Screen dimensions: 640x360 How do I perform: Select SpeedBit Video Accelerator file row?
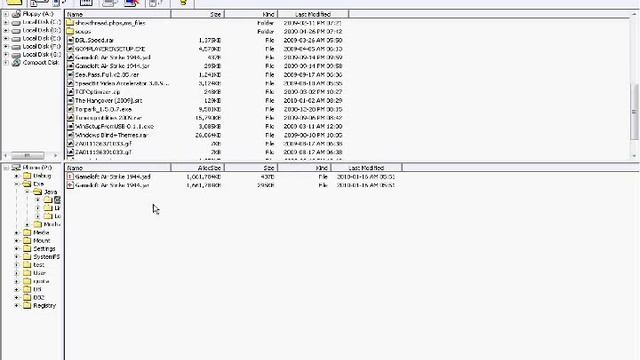[x=122, y=83]
